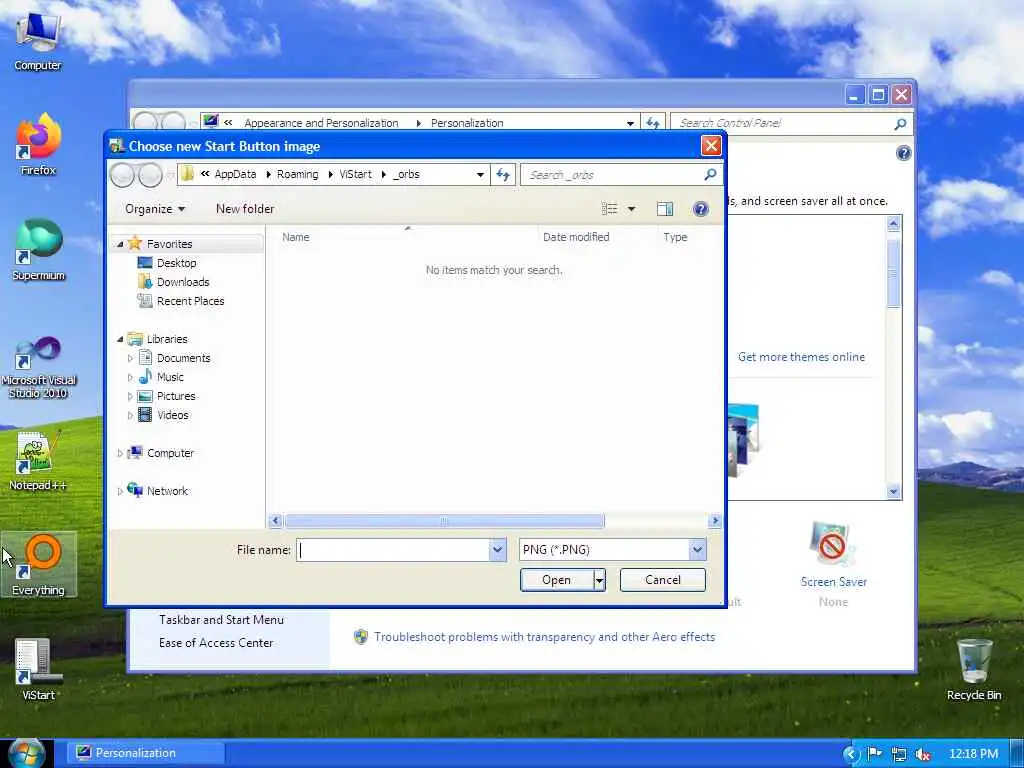
Task: Click the Open button
Action: pos(556,580)
